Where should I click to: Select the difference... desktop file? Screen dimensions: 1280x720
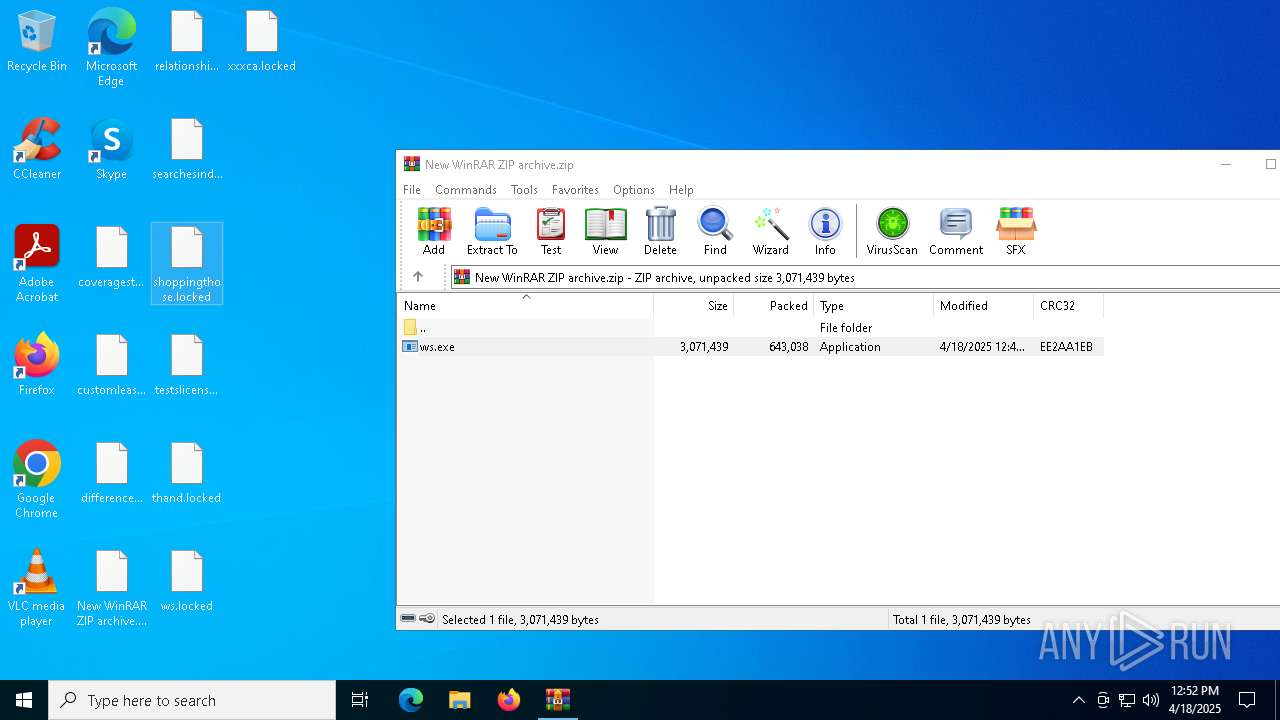[x=111, y=474]
